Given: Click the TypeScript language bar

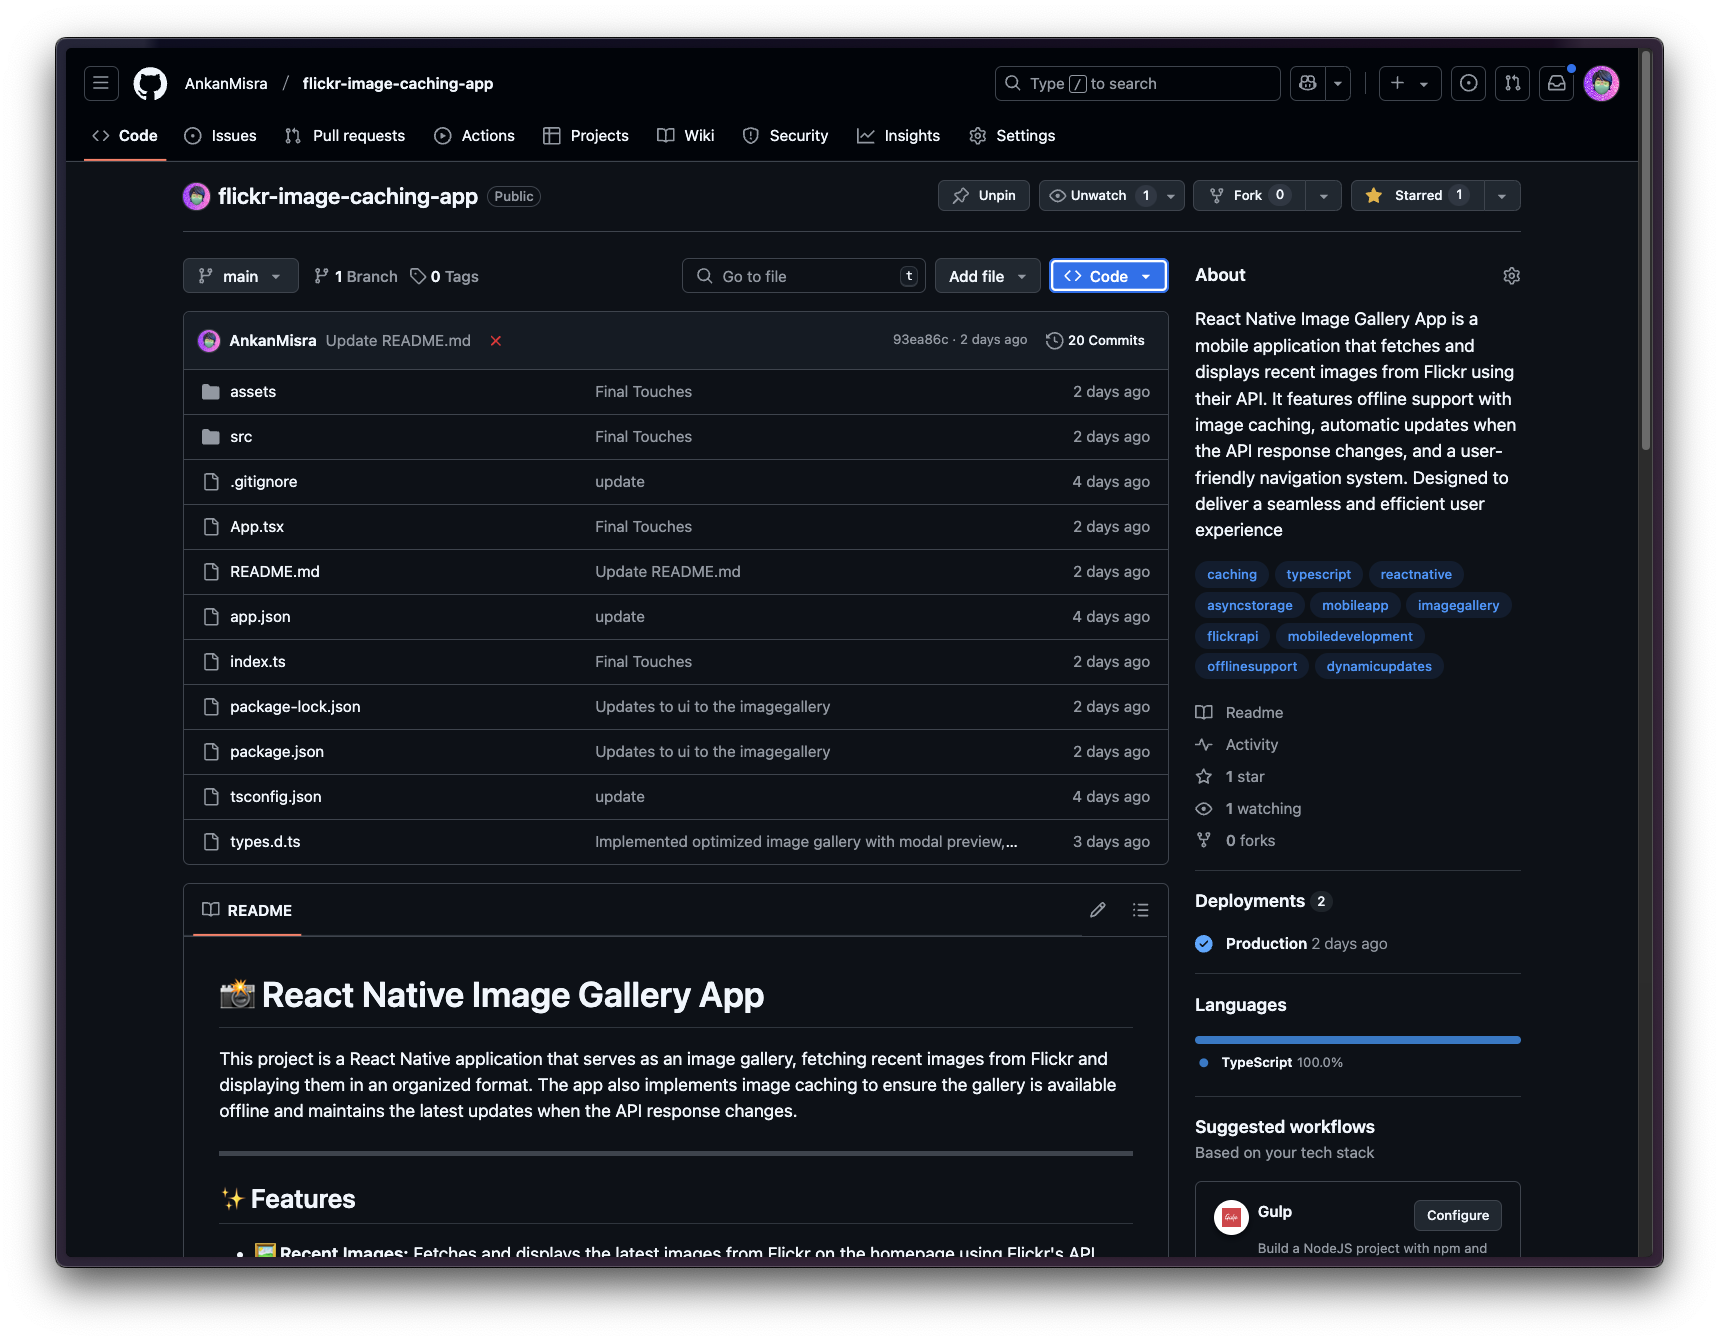Looking at the screenshot, I should click(x=1357, y=1040).
